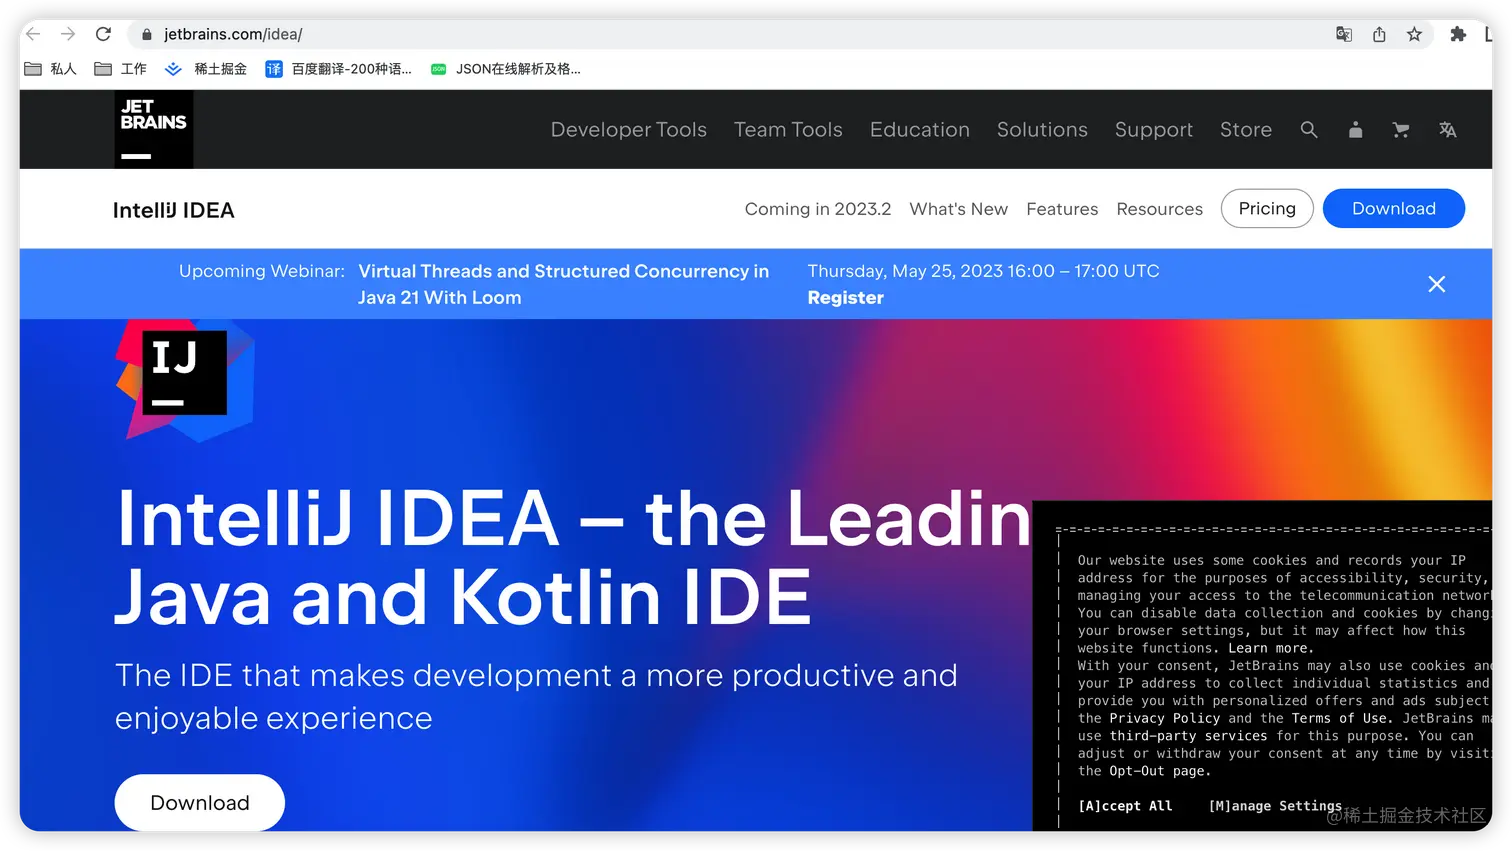Click the lock icon in address bar
This screenshot has height=851, width=1512.
tap(147, 34)
